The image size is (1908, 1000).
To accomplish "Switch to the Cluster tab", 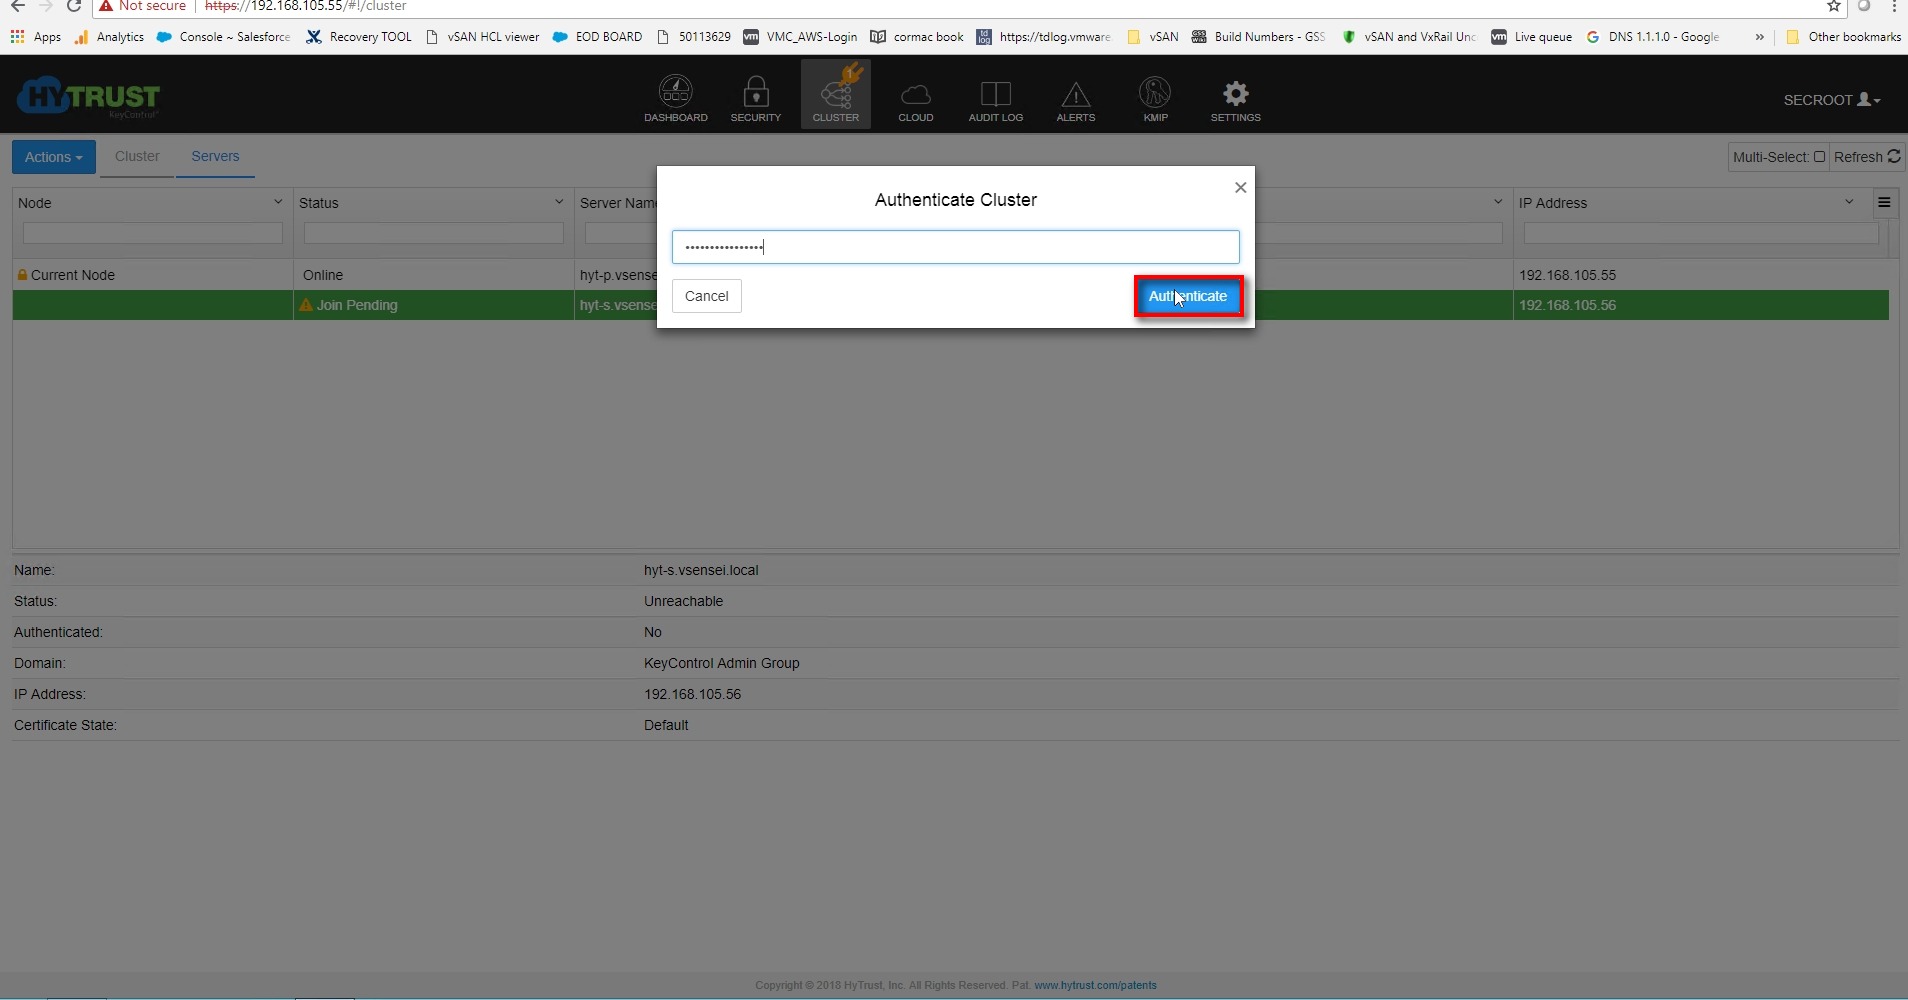I will click(x=137, y=156).
